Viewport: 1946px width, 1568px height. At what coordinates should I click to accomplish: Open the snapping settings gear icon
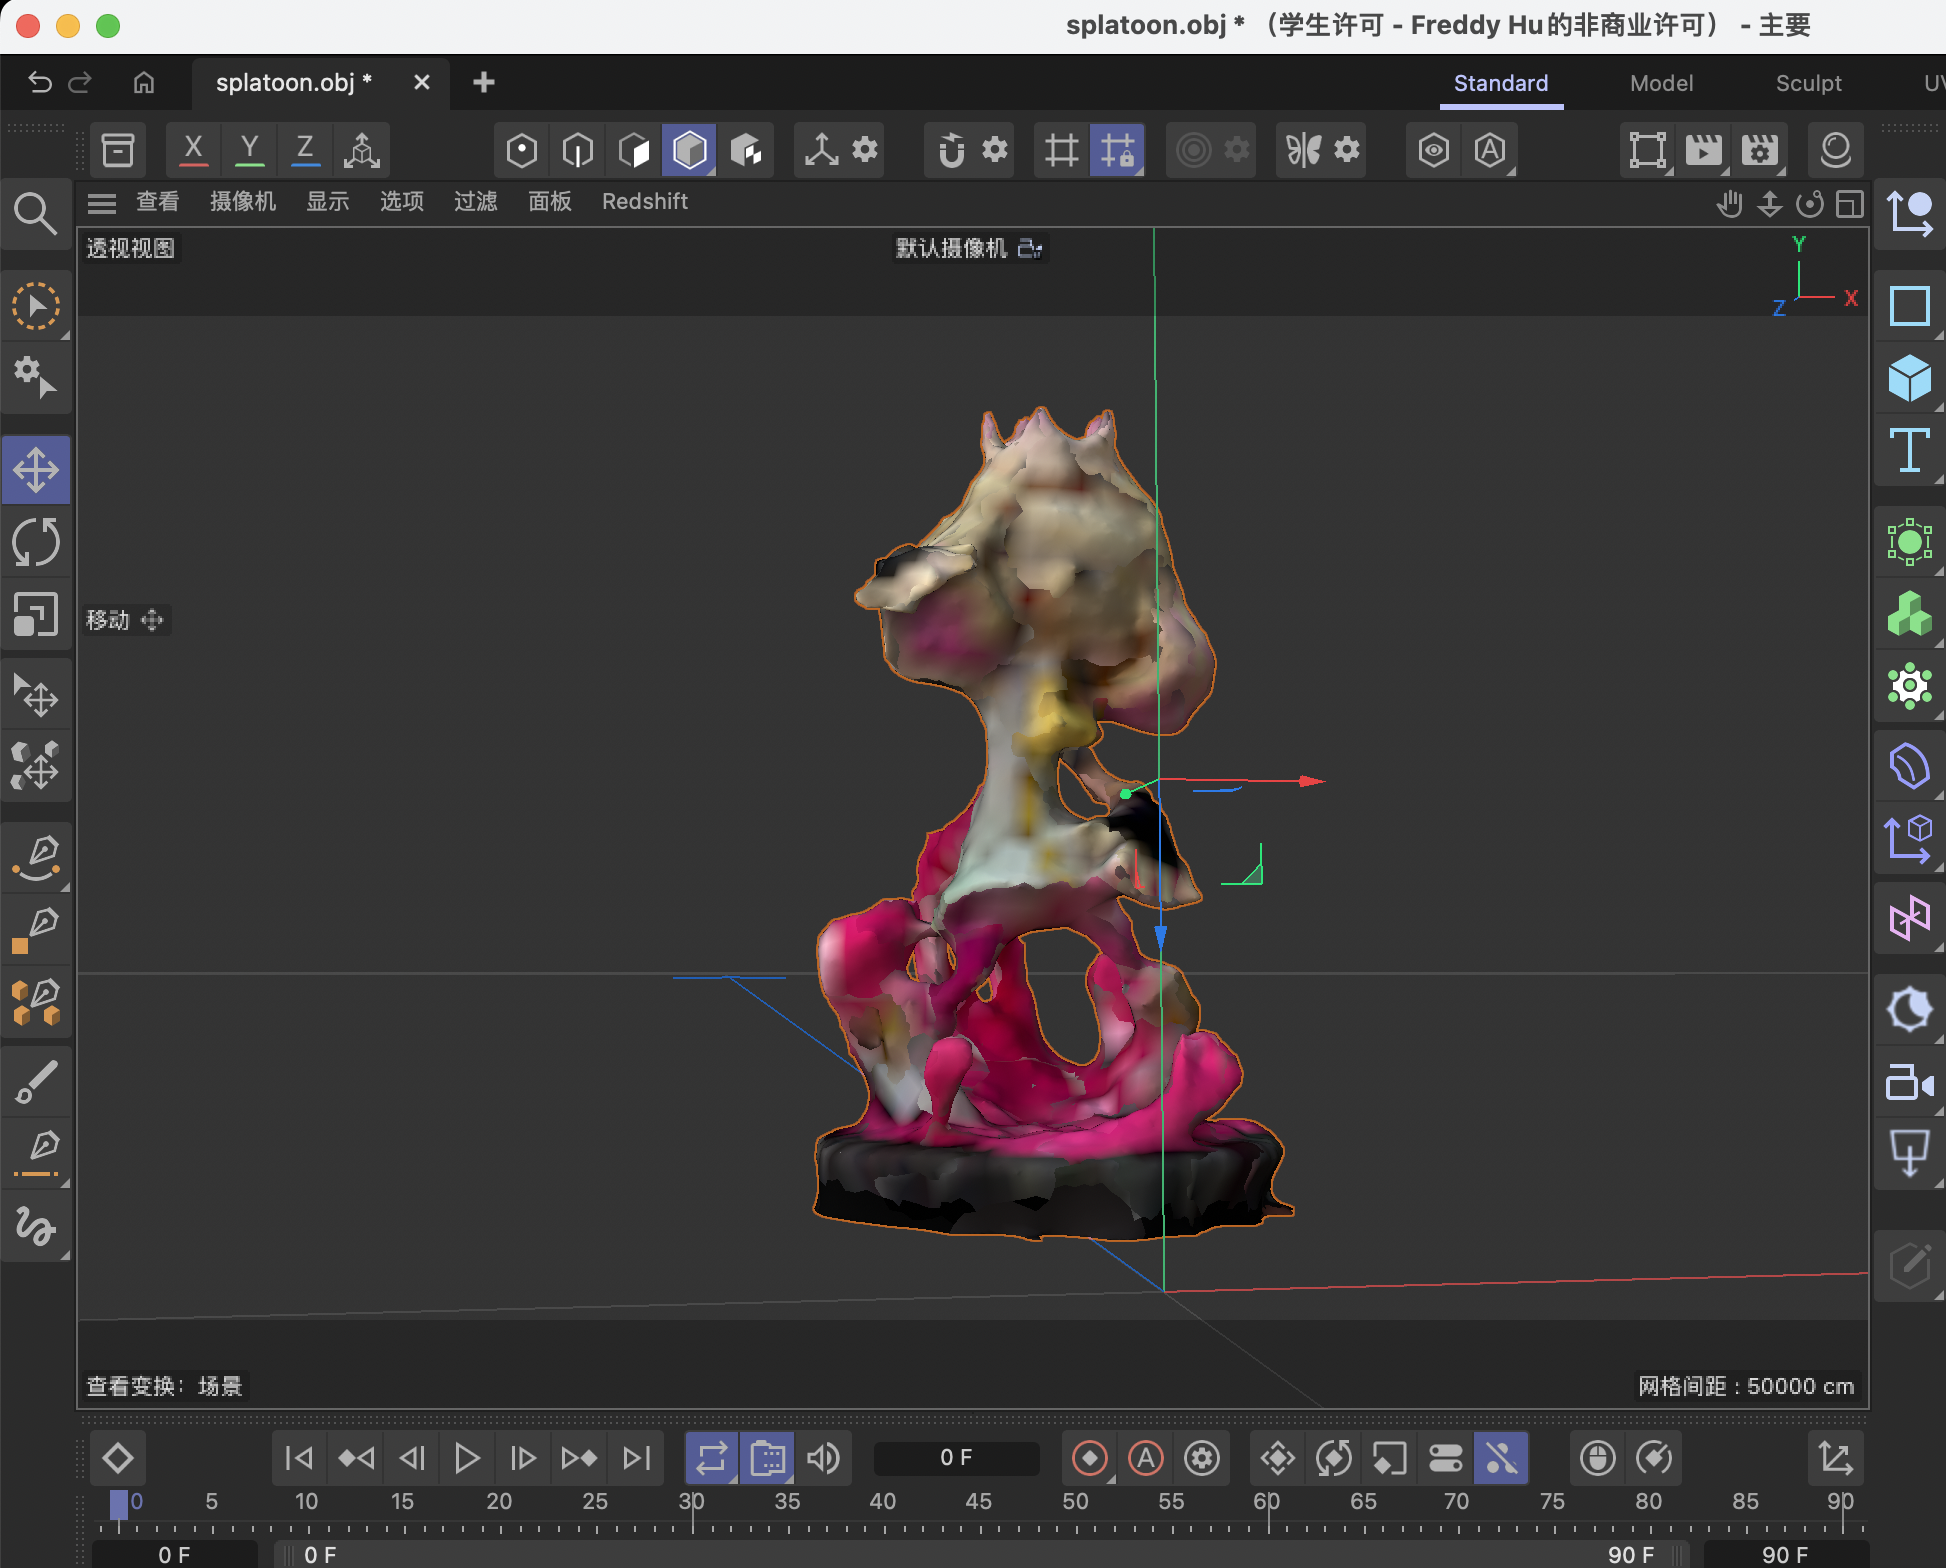pyautogui.click(x=993, y=150)
